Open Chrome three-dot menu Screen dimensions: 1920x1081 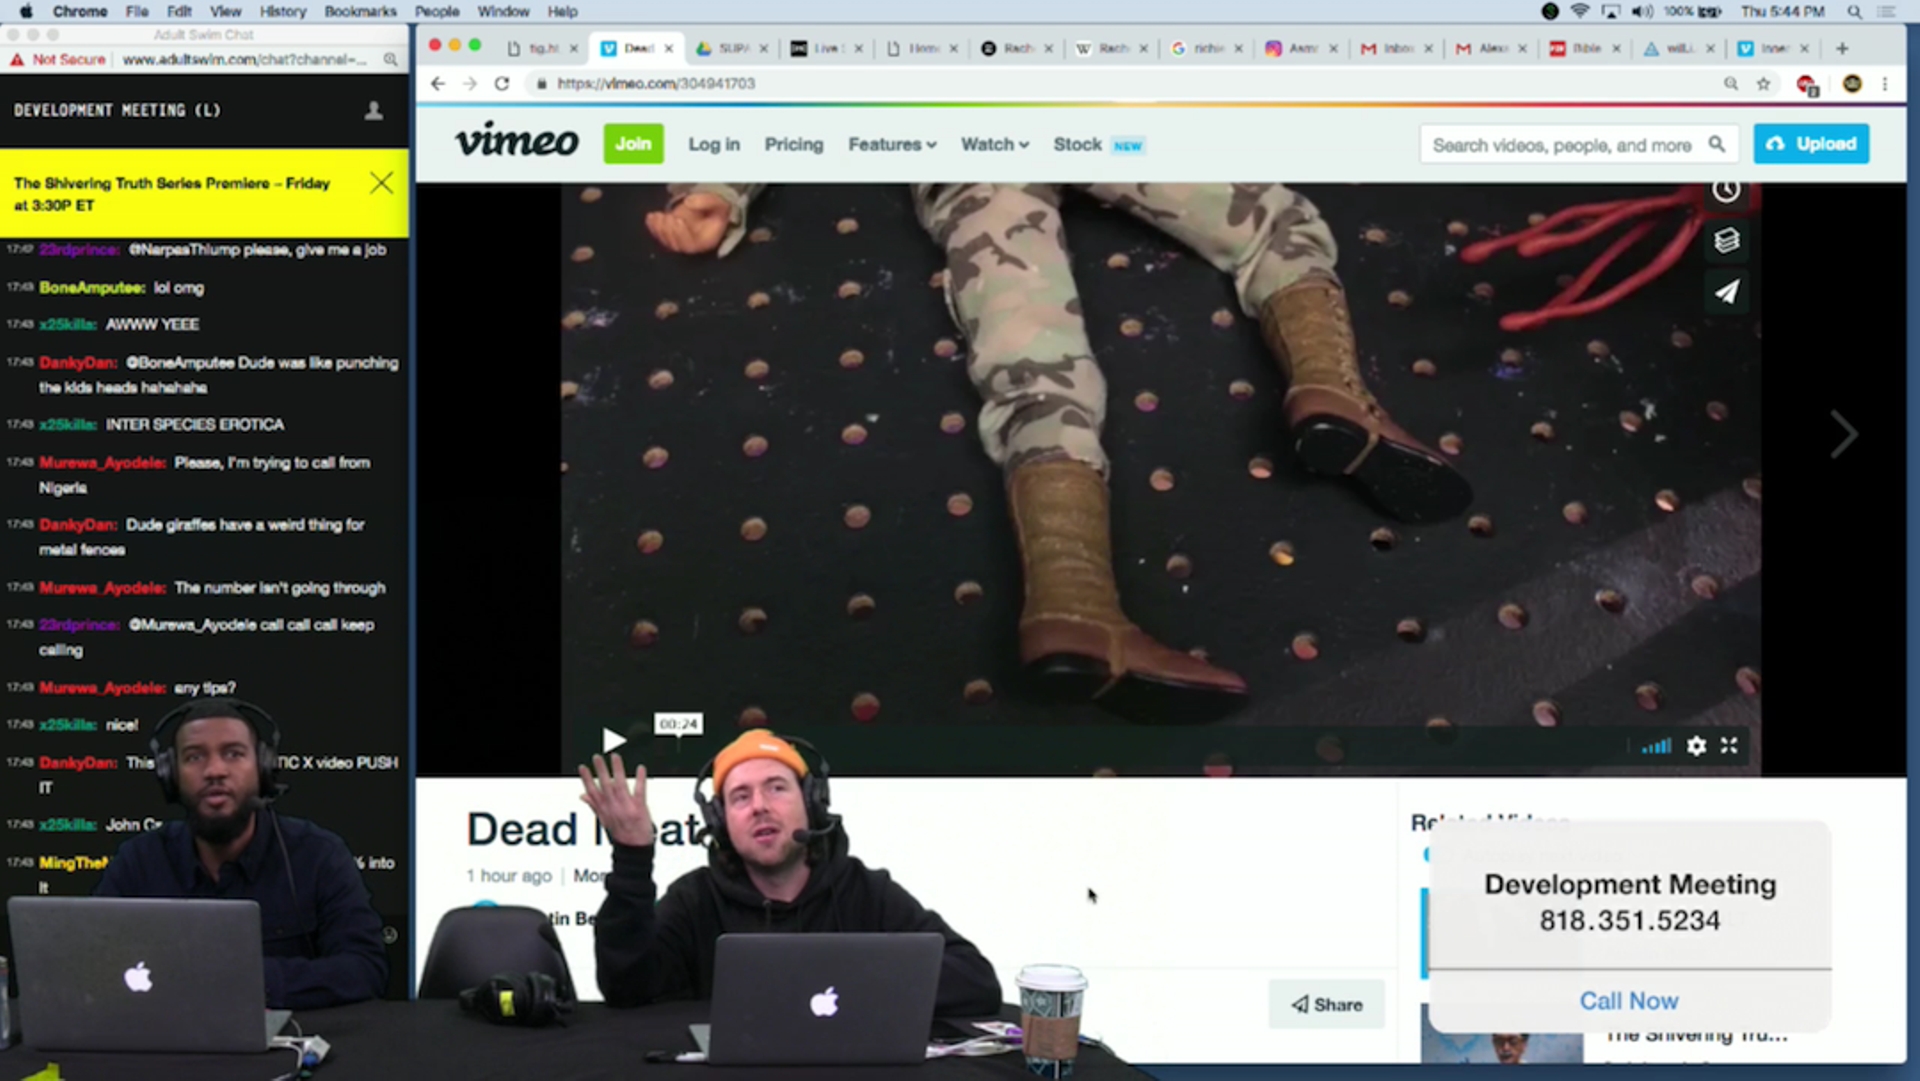[x=1885, y=84]
